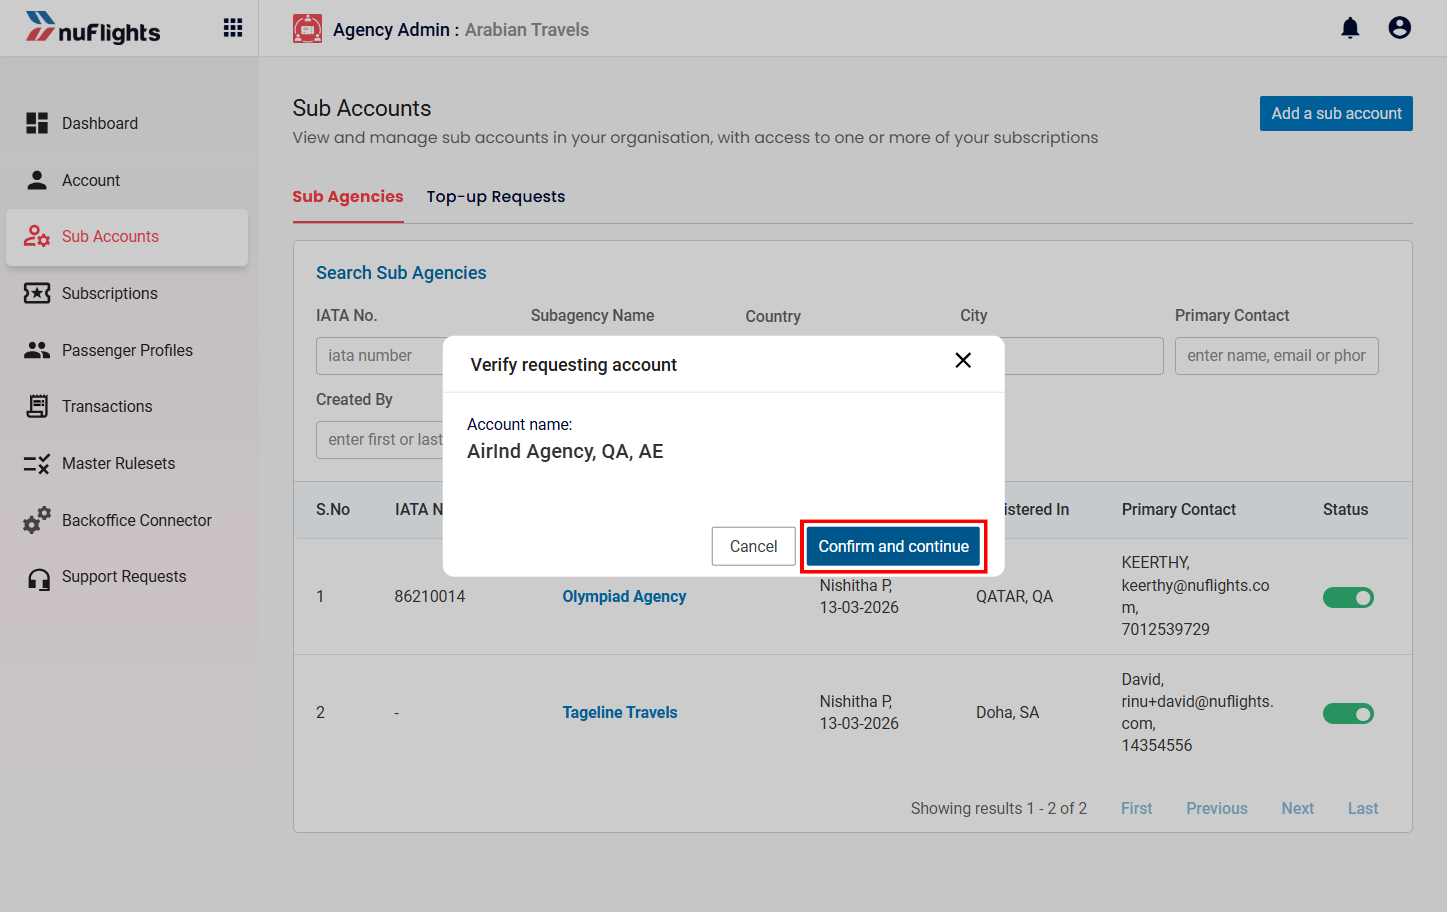Go to the Next results page

(1298, 809)
